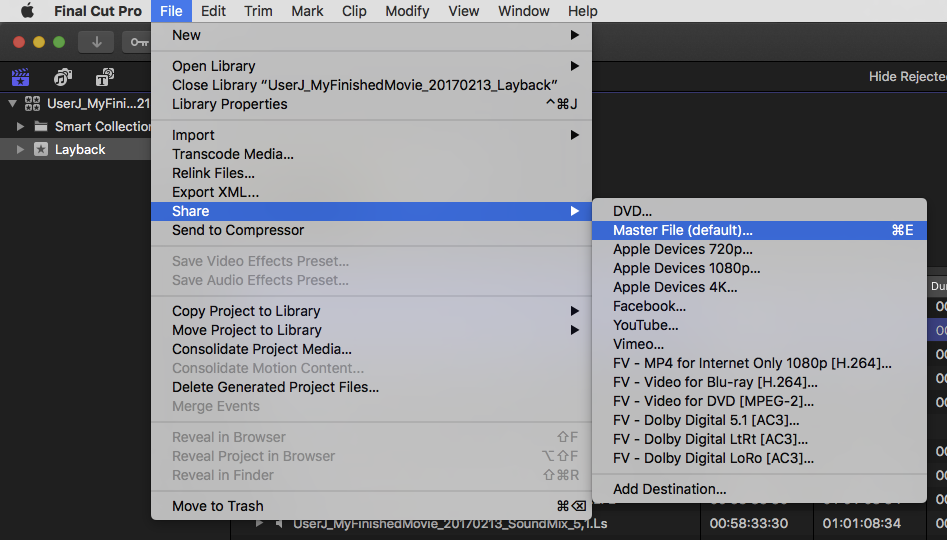The image size is (947, 540).
Task: Open the Apple menu
Action: 27,11
